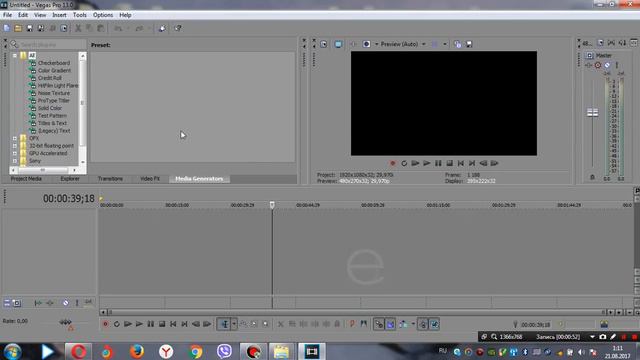Click Stop button under preview window
The image size is (640, 360).
click(x=449, y=163)
